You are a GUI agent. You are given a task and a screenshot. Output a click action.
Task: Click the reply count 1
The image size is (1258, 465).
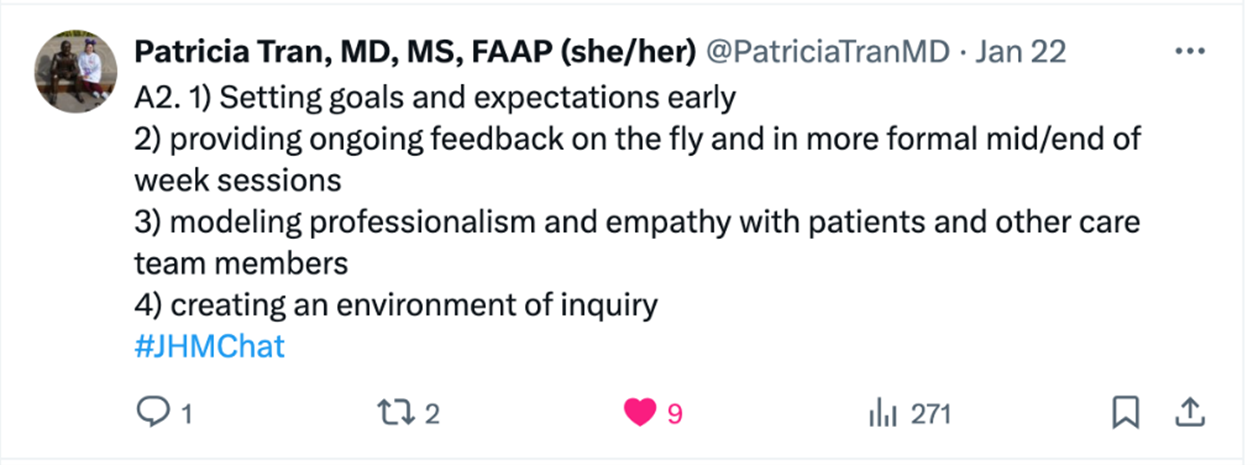click(185, 414)
